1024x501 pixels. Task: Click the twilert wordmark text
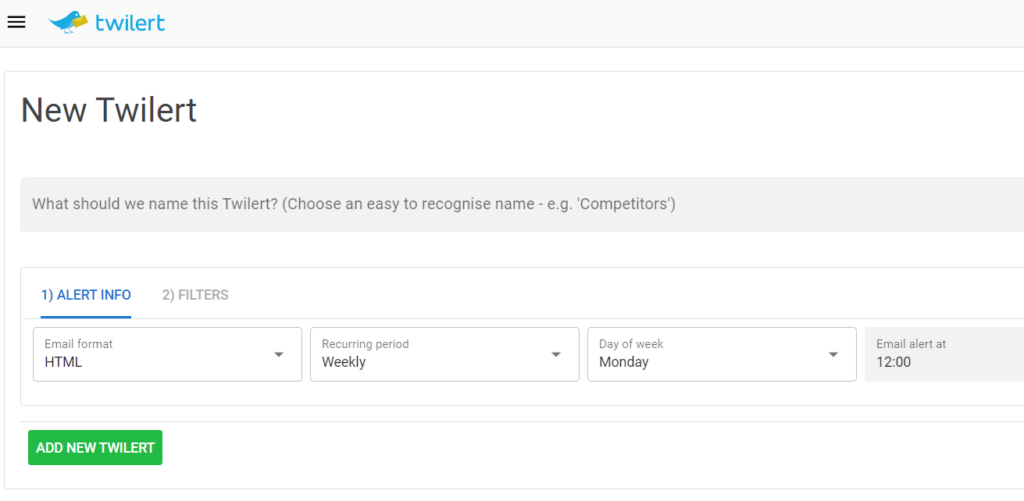(x=130, y=23)
